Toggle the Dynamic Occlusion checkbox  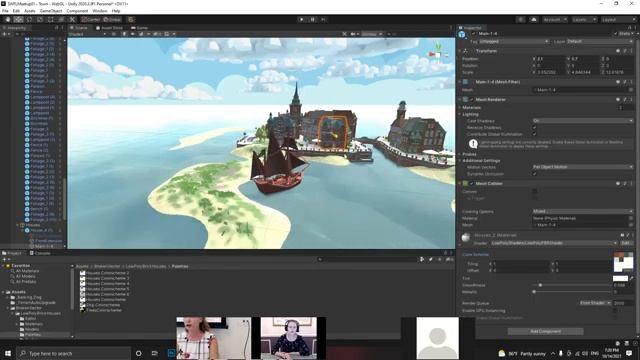pyautogui.click(x=535, y=174)
